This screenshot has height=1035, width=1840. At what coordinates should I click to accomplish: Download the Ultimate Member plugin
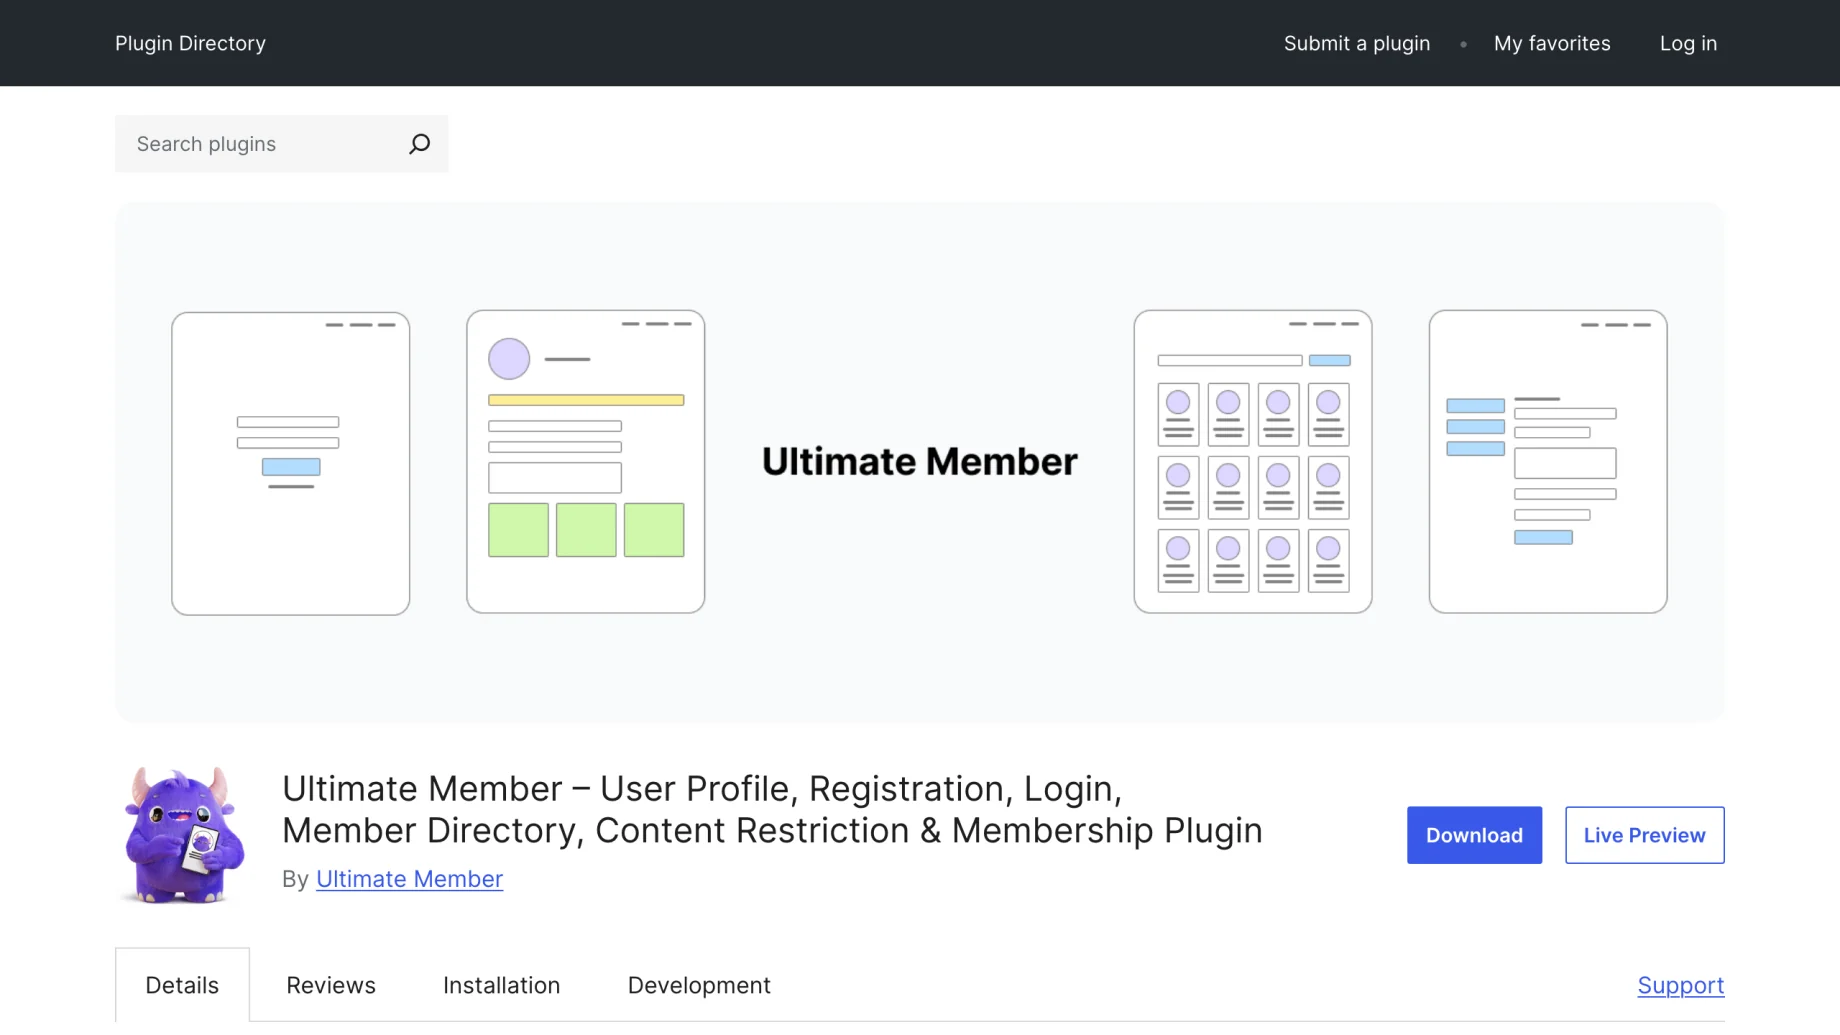[1474, 835]
